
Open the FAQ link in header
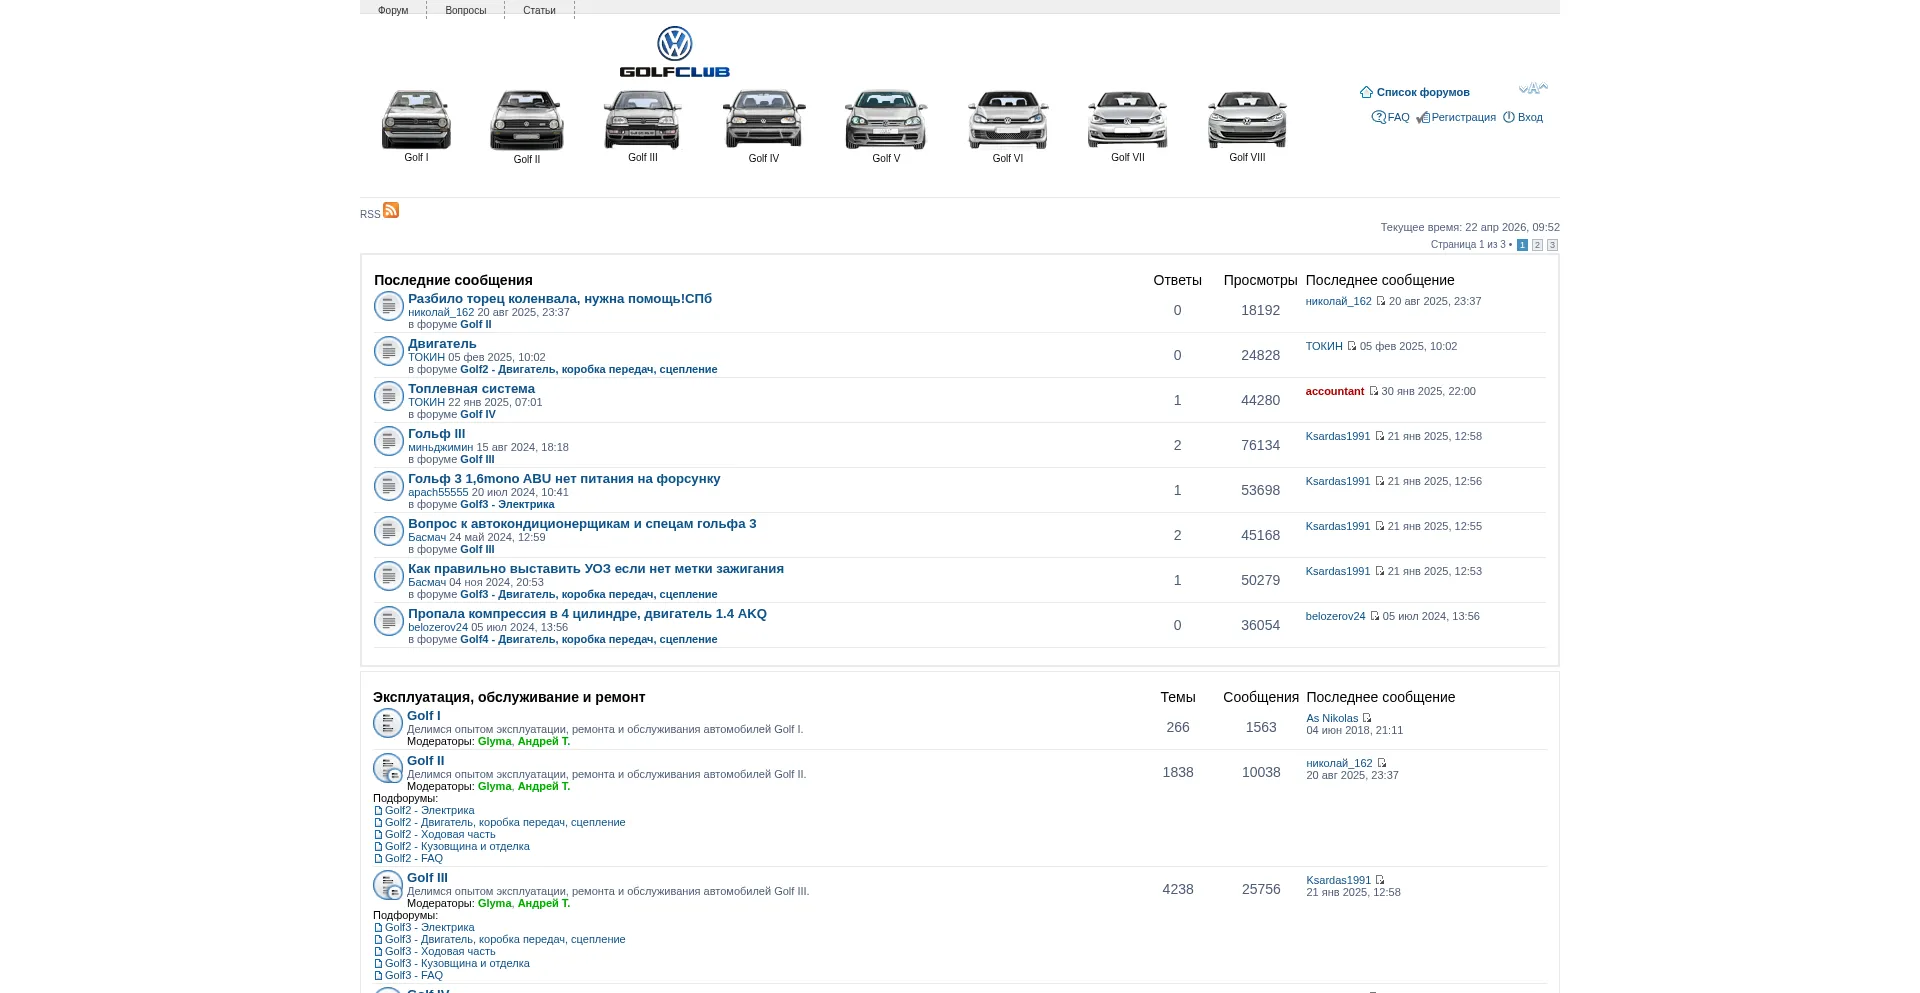click(x=1399, y=117)
